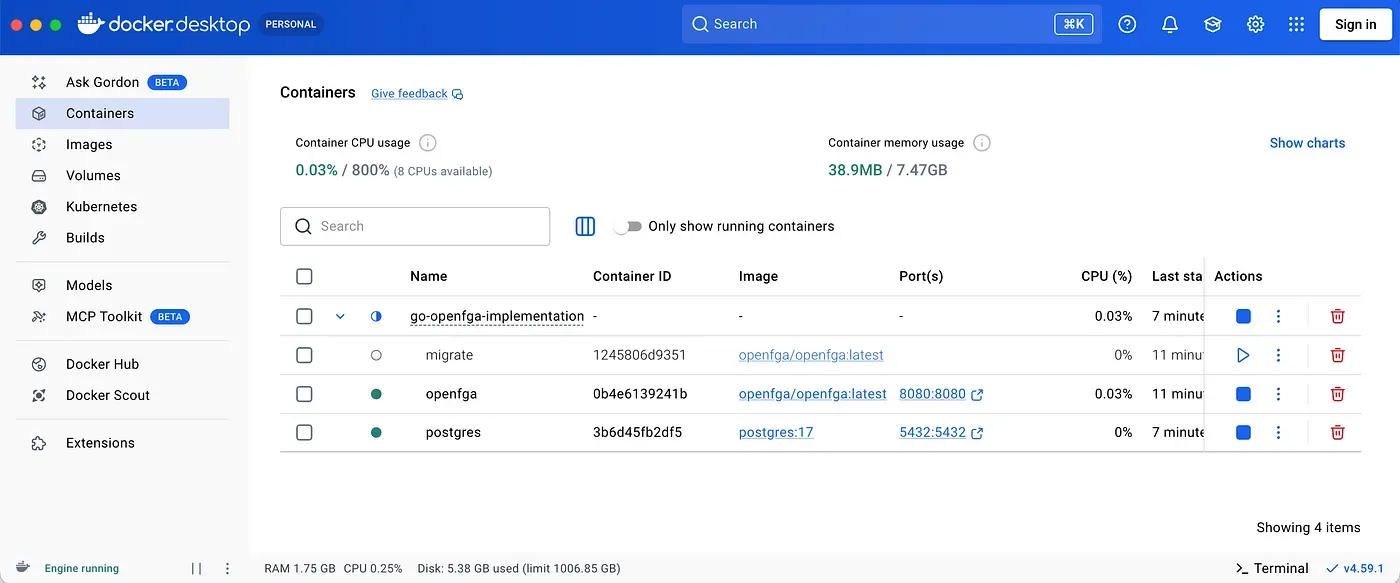Stop the openfga container
The width and height of the screenshot is (1400, 583).
point(1243,394)
